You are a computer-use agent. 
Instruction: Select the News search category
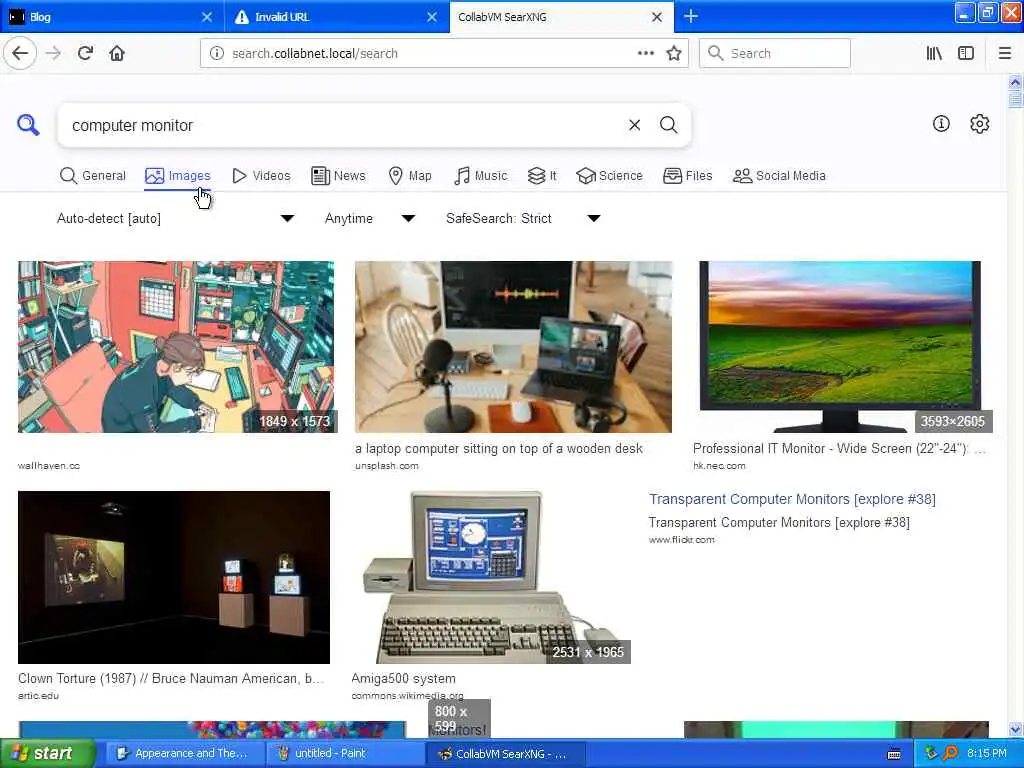[338, 176]
